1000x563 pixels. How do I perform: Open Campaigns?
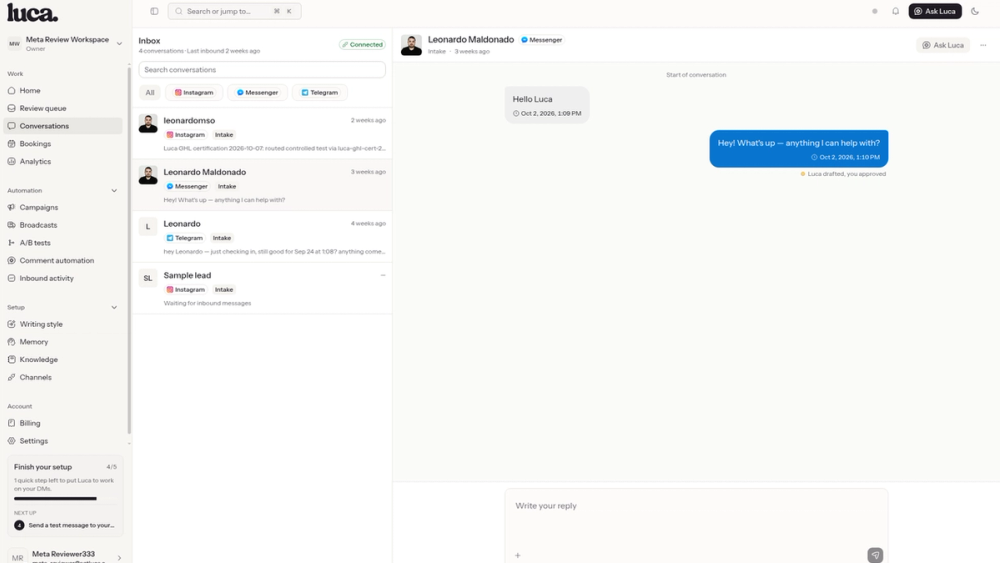tap(62, 207)
